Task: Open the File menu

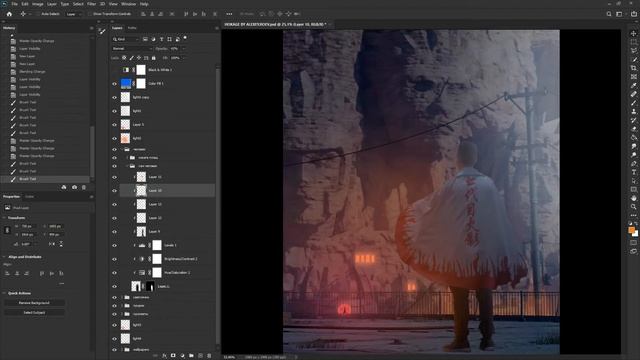Action: tap(15, 4)
